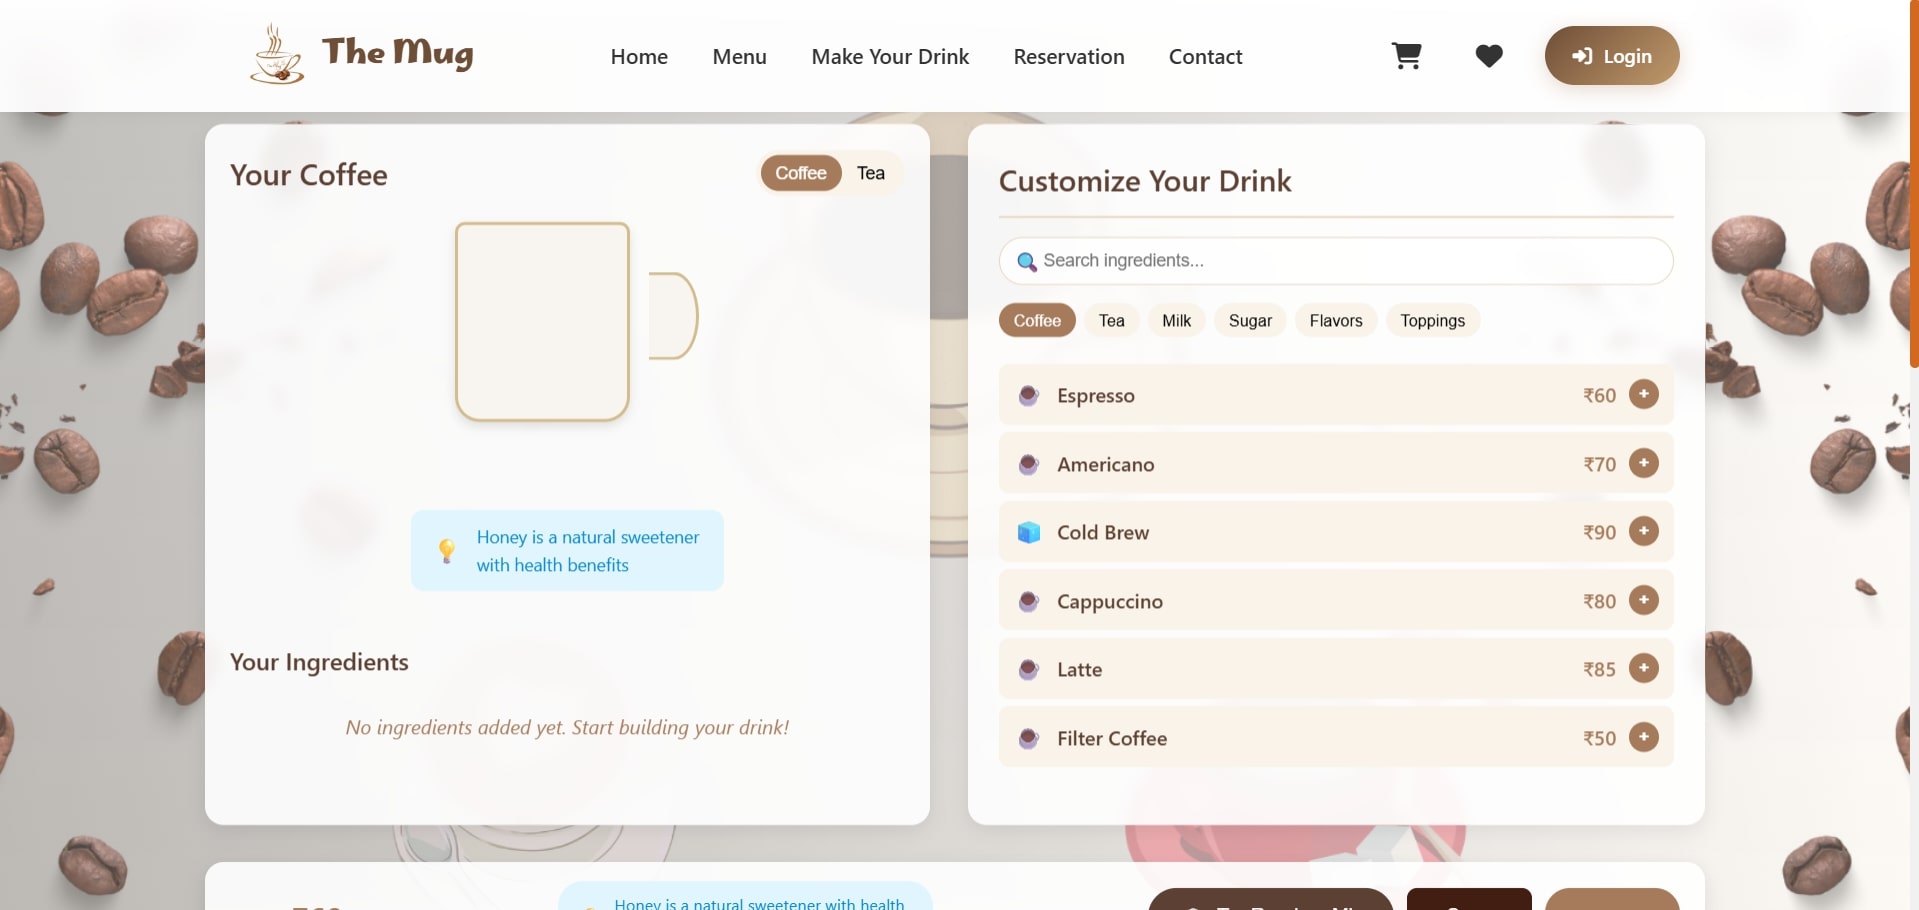Open the Toppings ingredient tab
This screenshot has width=1919, height=910.
1432,321
